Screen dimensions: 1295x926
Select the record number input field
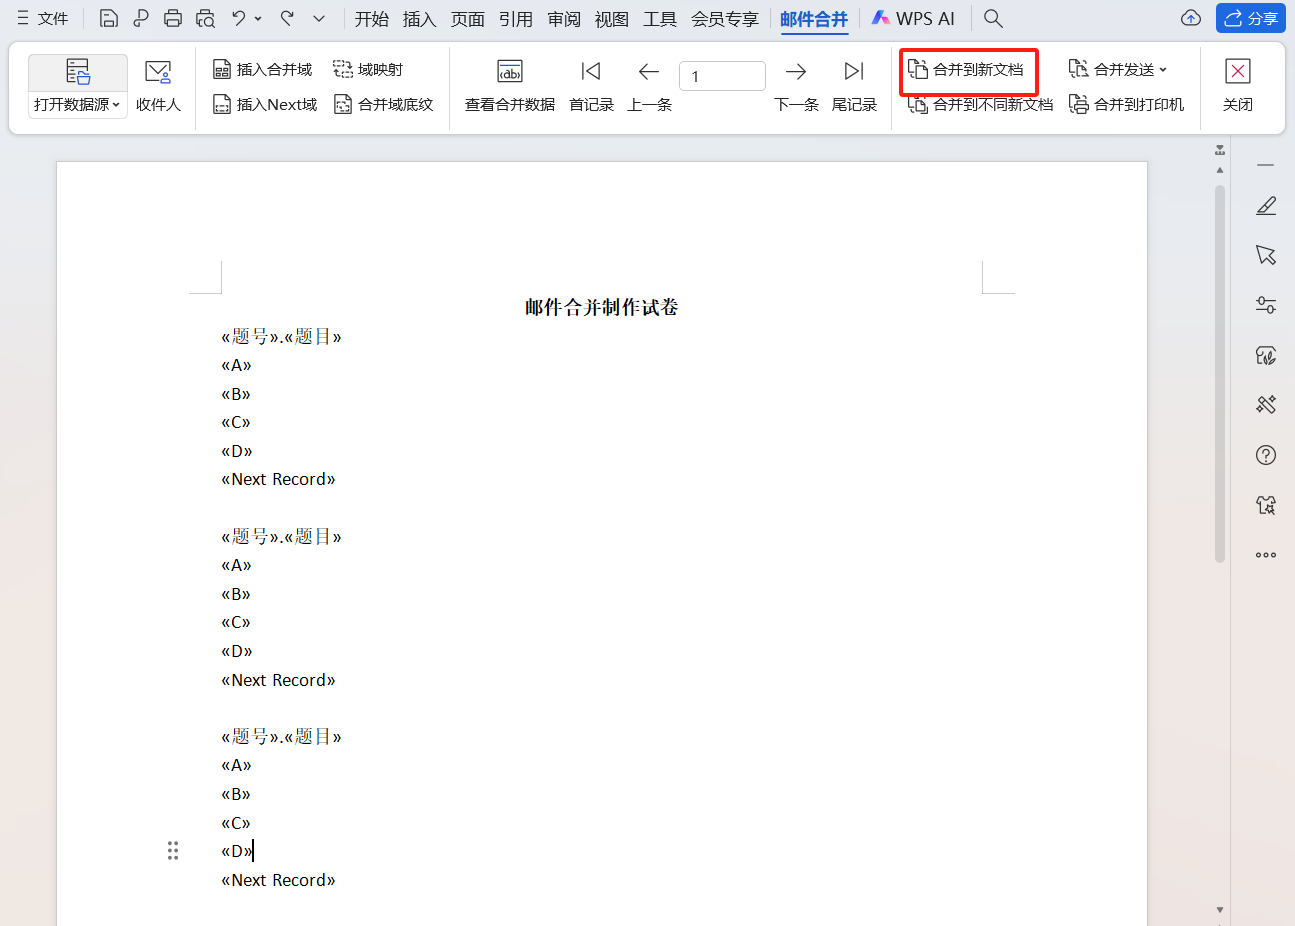(x=722, y=75)
